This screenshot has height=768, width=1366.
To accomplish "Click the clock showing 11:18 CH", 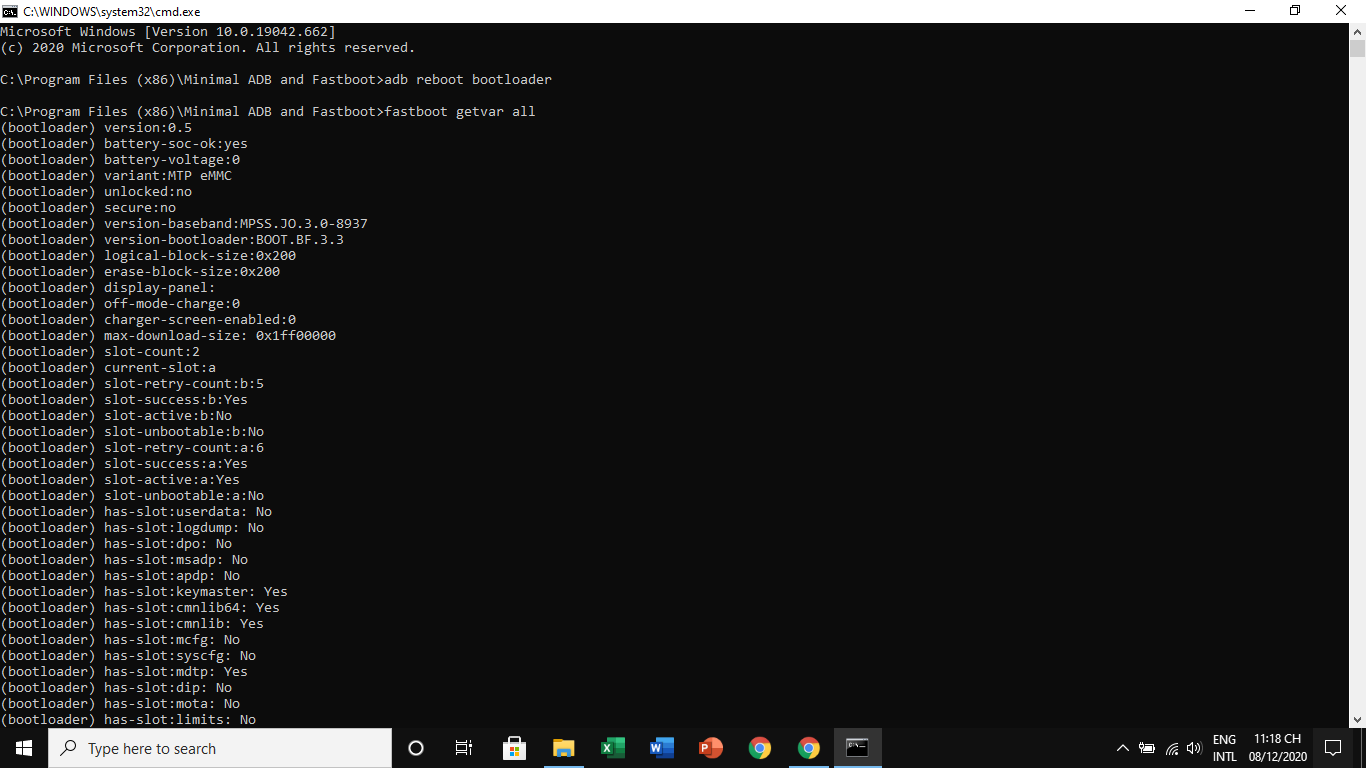I will [1277, 748].
